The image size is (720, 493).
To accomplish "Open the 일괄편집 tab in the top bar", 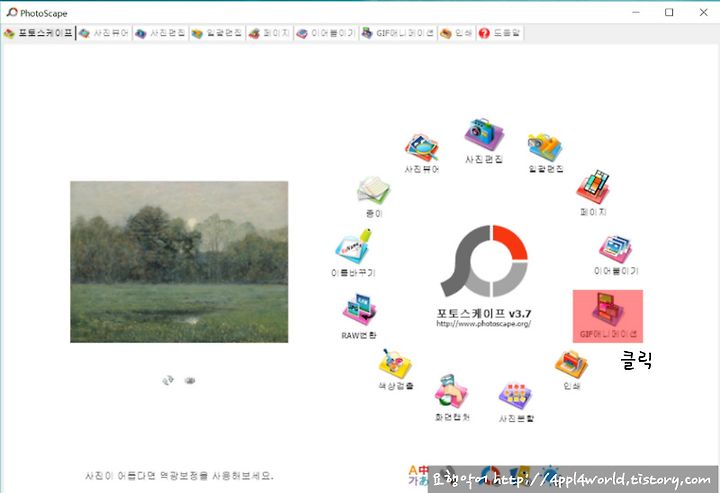I will pyautogui.click(x=217, y=33).
